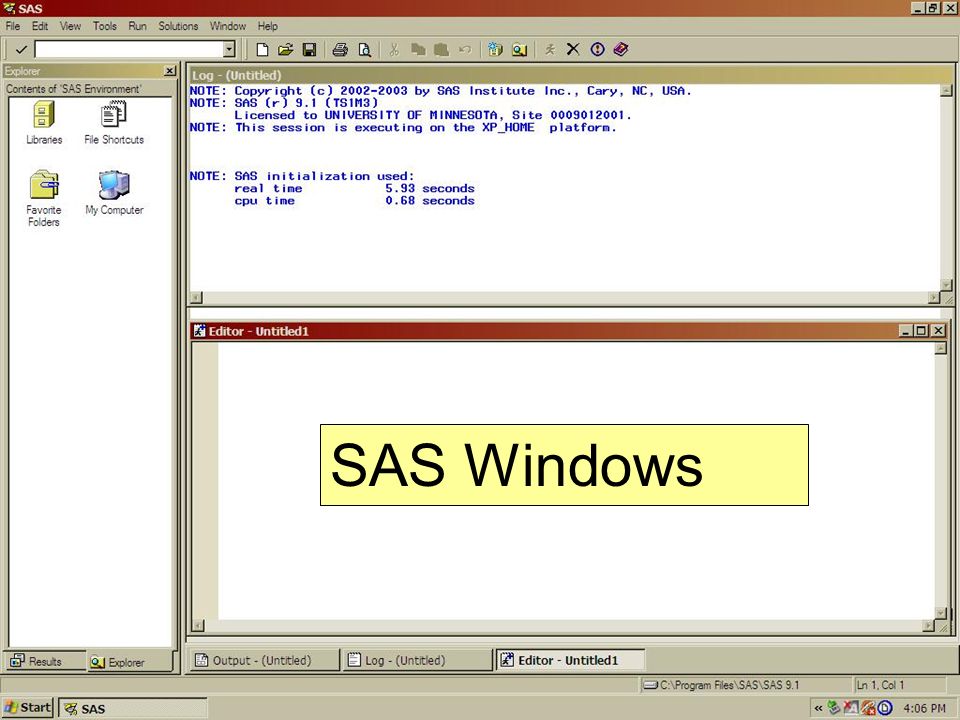Open the View menu

(70, 26)
